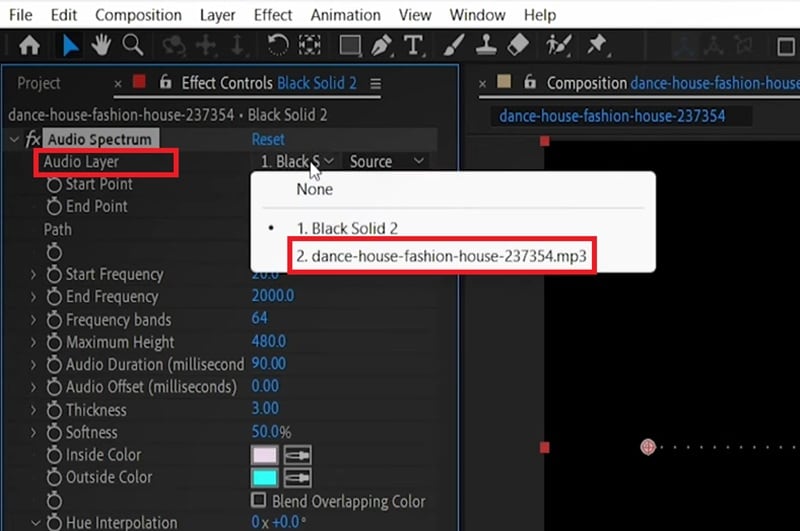The height and width of the screenshot is (531, 800).
Task: Select the Zoom magnifier tool
Action: 133,45
